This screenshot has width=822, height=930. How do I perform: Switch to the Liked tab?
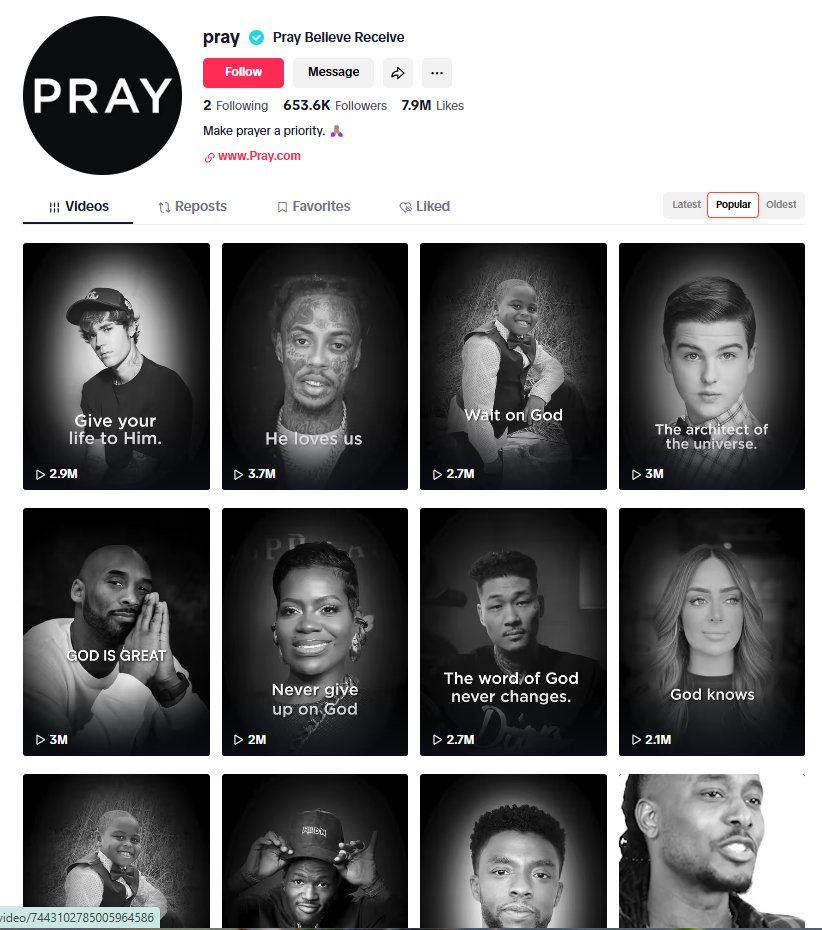pos(425,206)
